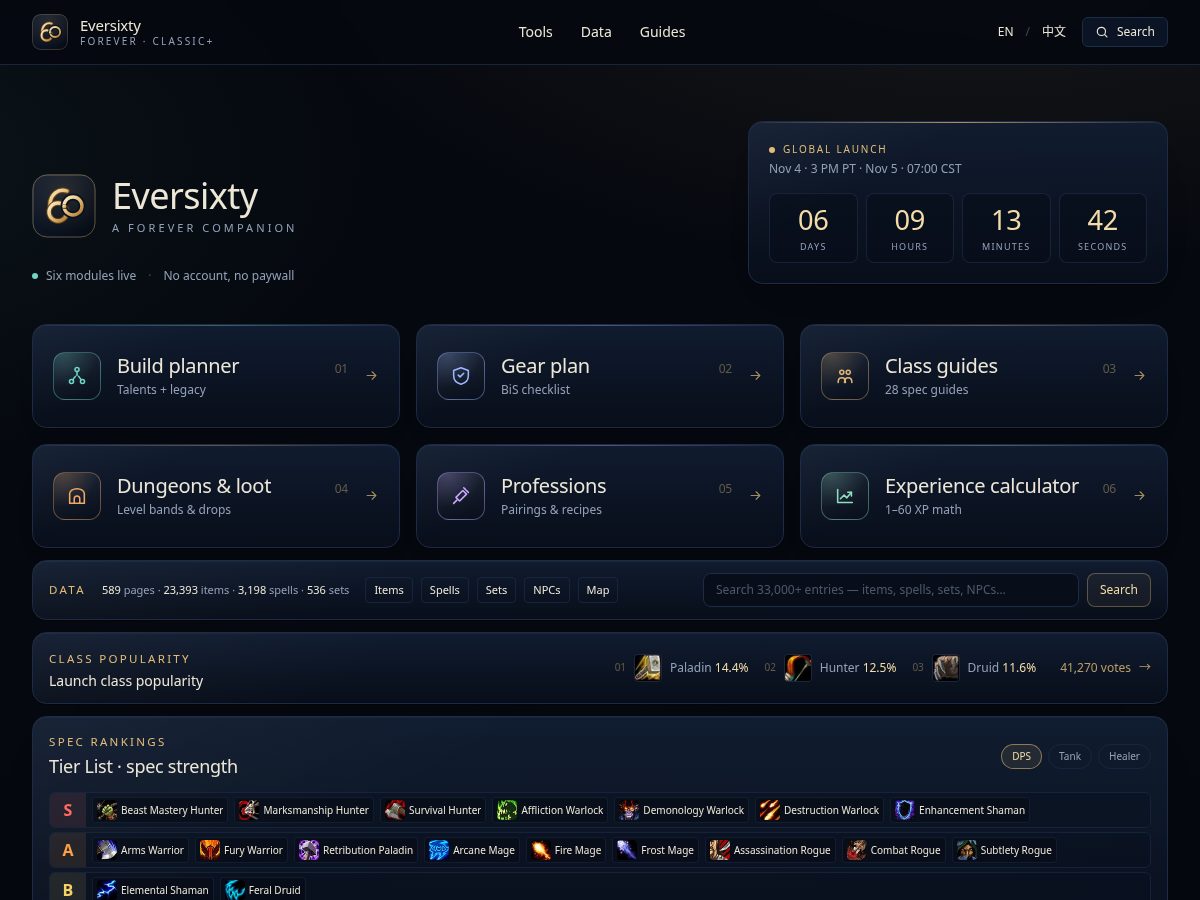Screen dimensions: 1200x900
Task: Click the data Search button
Action: [x=1119, y=590]
